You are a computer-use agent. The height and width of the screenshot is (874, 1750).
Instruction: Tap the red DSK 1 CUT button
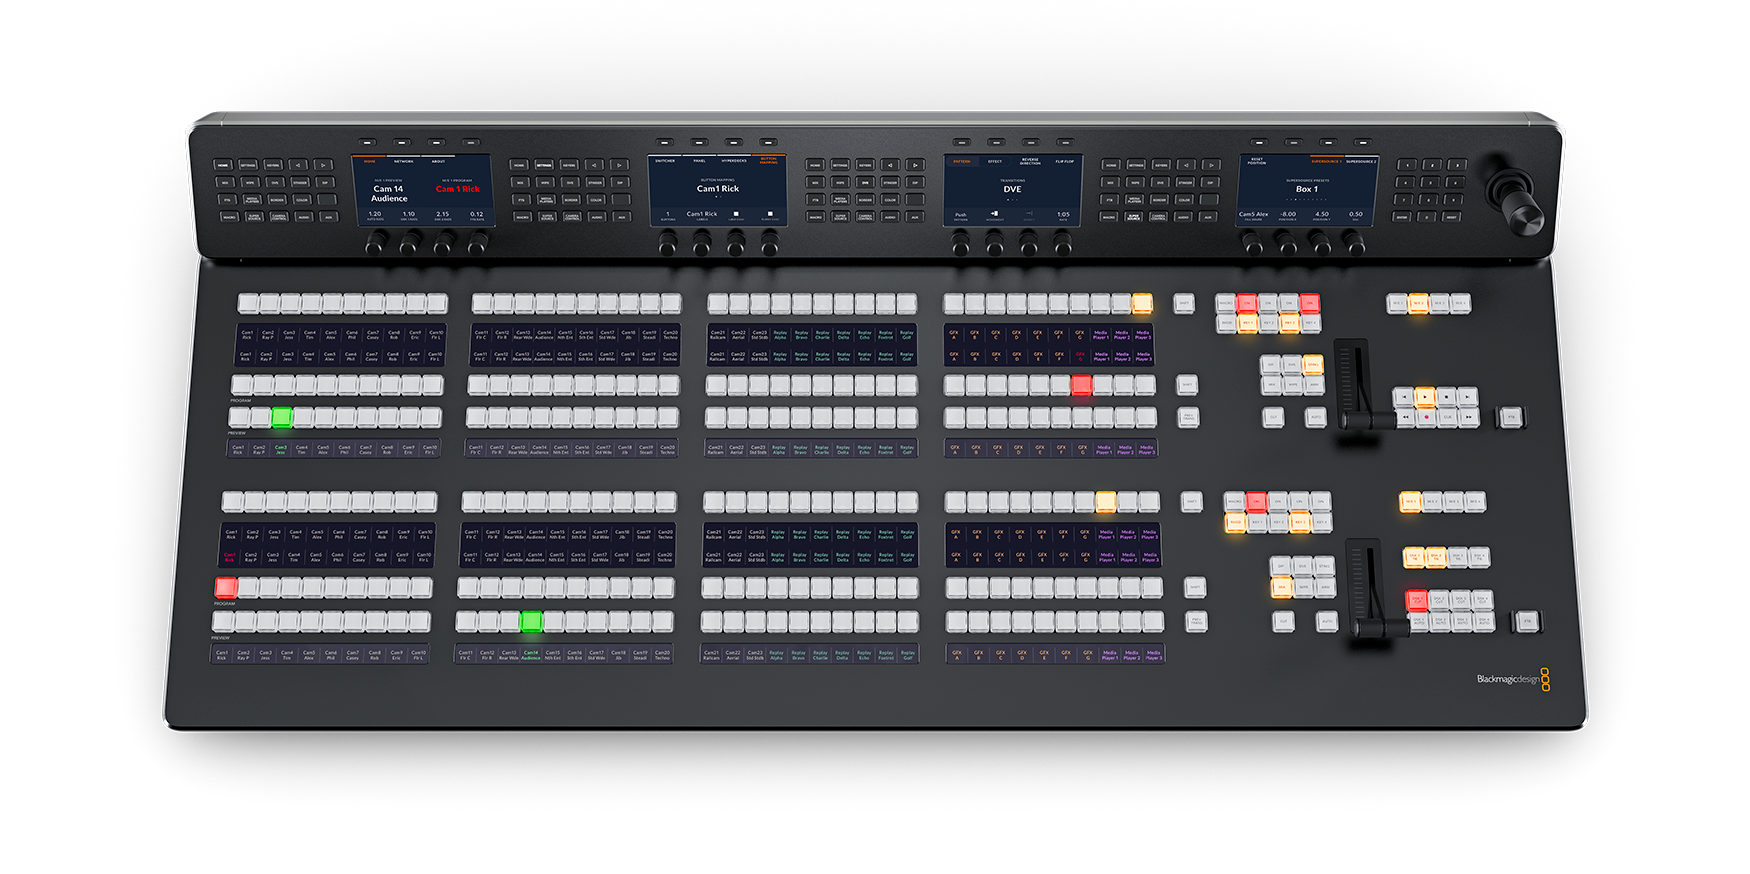1417,600
